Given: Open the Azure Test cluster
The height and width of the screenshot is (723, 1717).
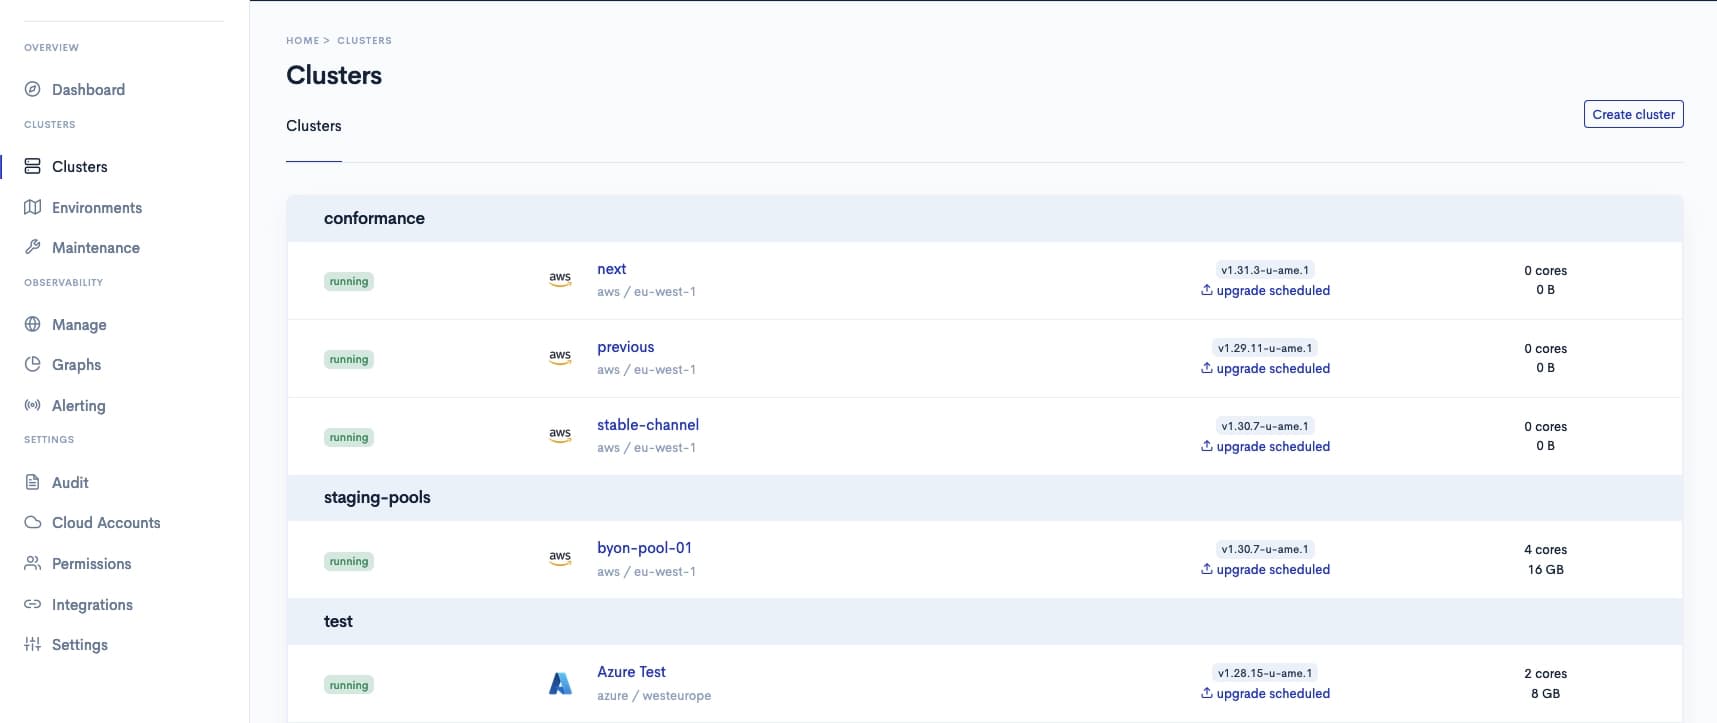Looking at the screenshot, I should click(631, 672).
